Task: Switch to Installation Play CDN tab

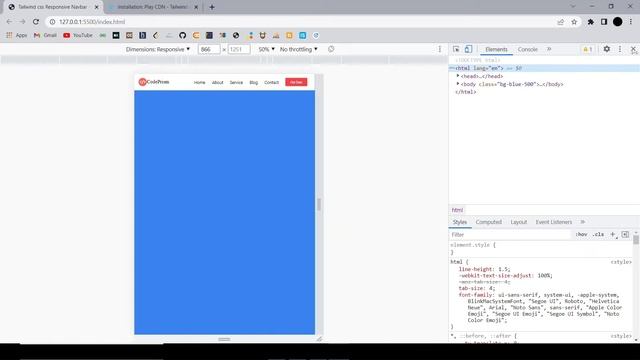Action: click(153, 7)
